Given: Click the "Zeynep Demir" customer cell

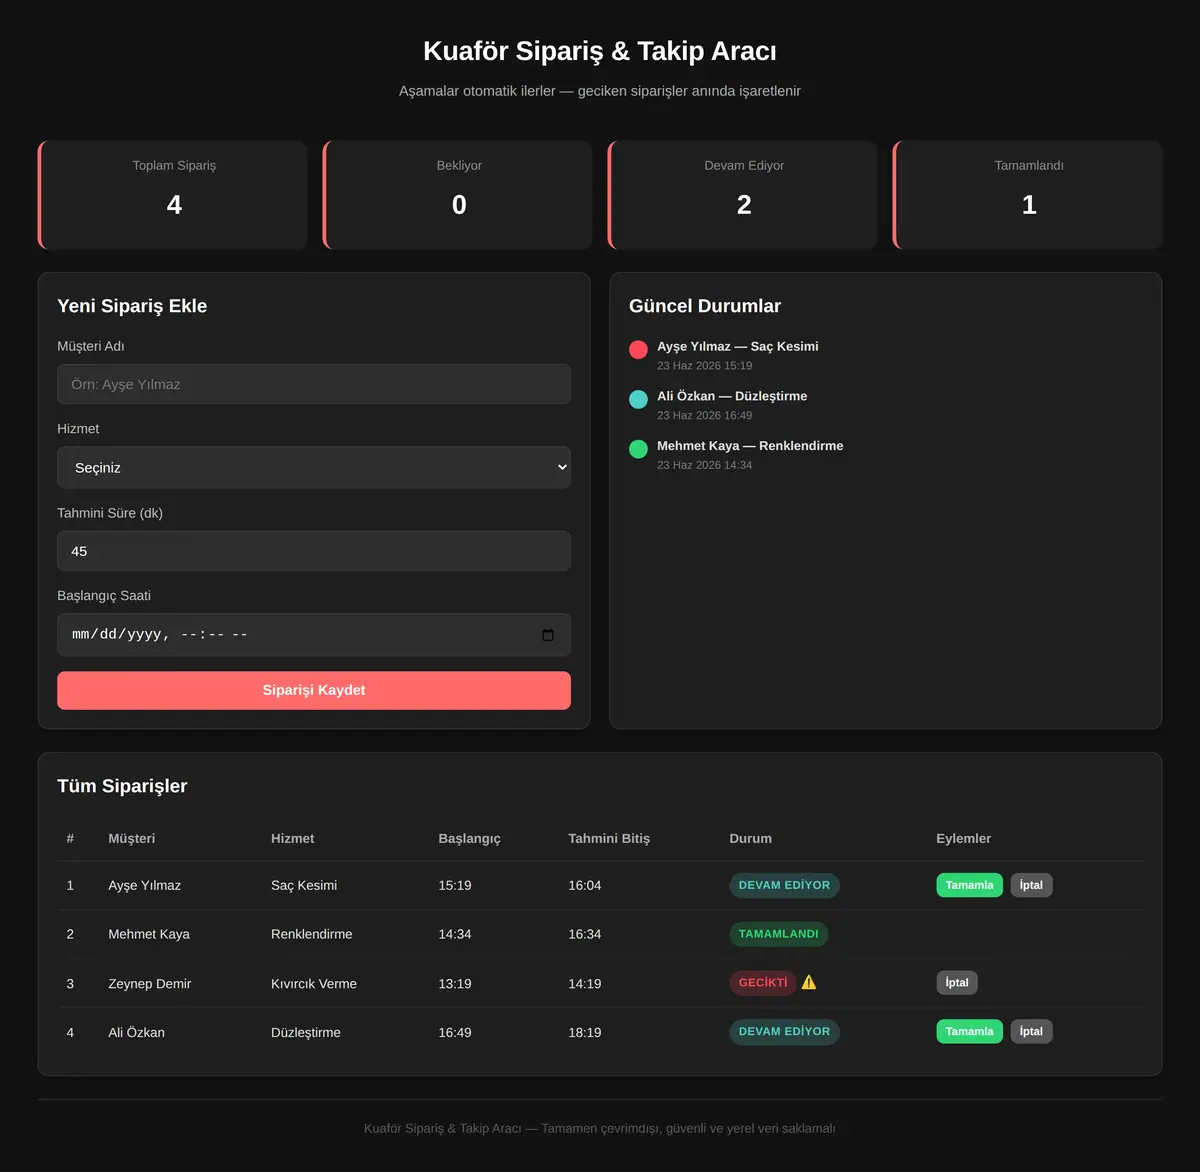Looking at the screenshot, I should tap(150, 984).
